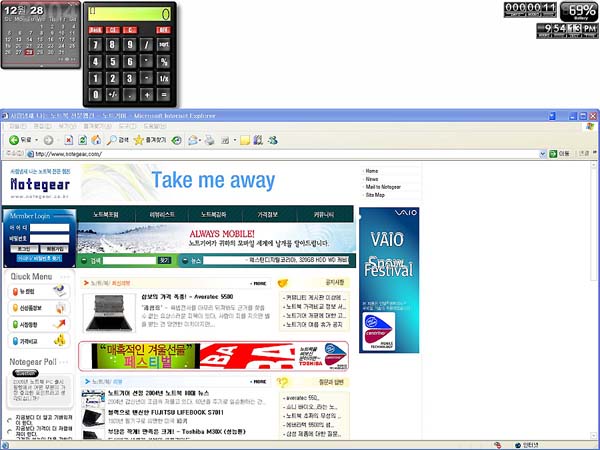This screenshot has width=600, height=450.
Task: Open the VAIO Snow Festival banner ad
Action: coord(389,280)
